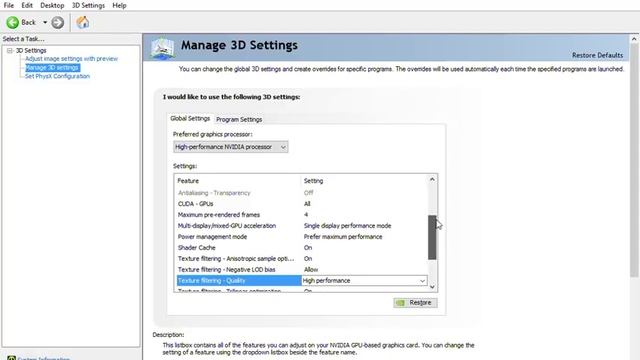Click the System Information icon
This screenshot has height=360, width=640.
coord(11,358)
